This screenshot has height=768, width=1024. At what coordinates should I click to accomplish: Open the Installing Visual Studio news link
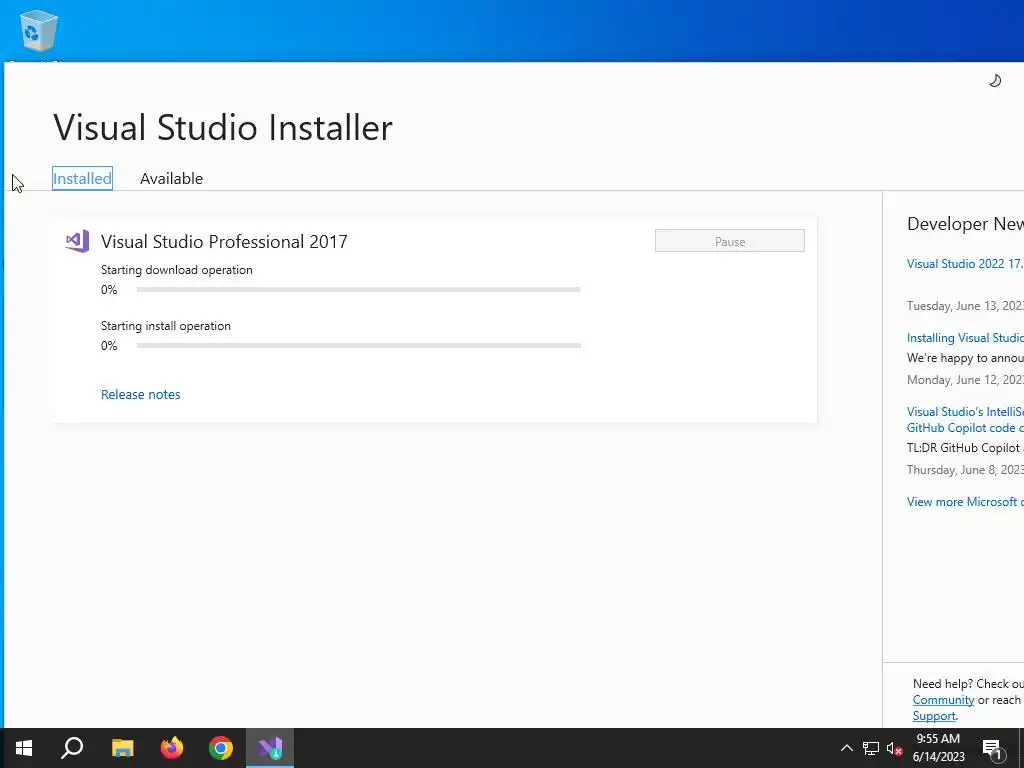coord(965,338)
